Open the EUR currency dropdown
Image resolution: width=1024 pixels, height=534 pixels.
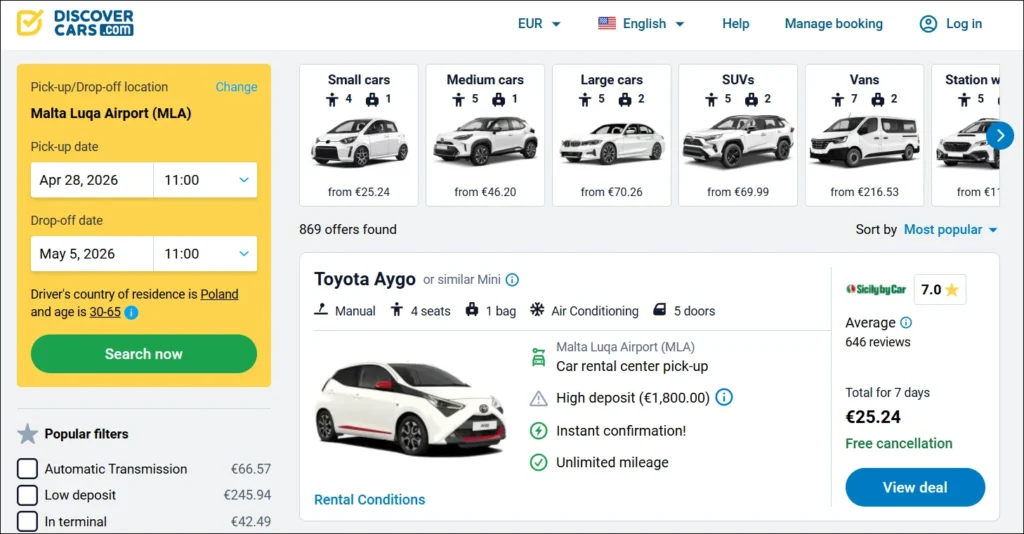(539, 24)
